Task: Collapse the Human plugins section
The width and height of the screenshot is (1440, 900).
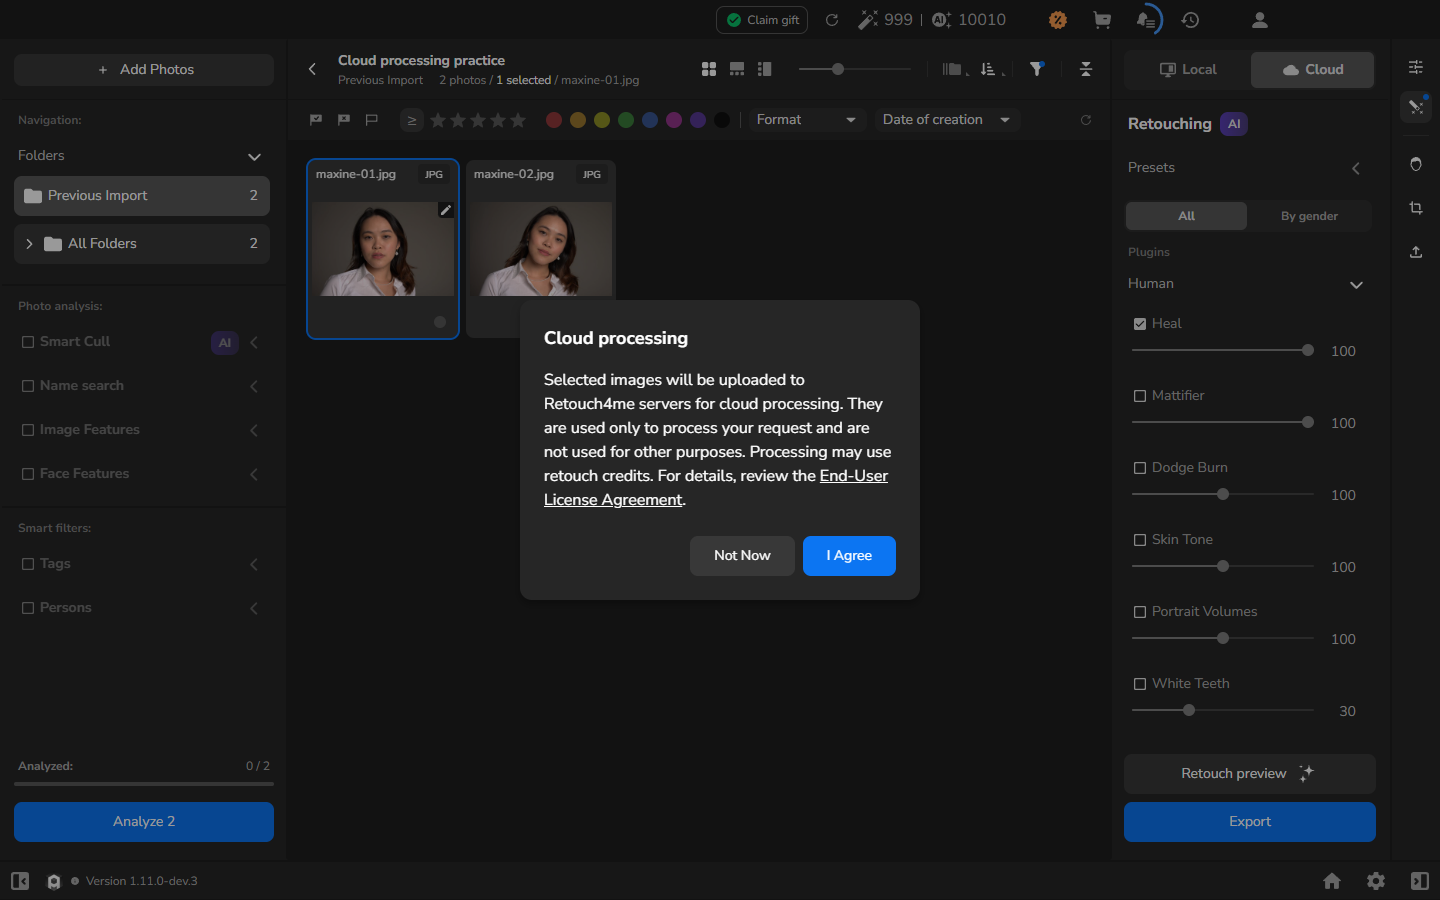Action: coord(1357,285)
